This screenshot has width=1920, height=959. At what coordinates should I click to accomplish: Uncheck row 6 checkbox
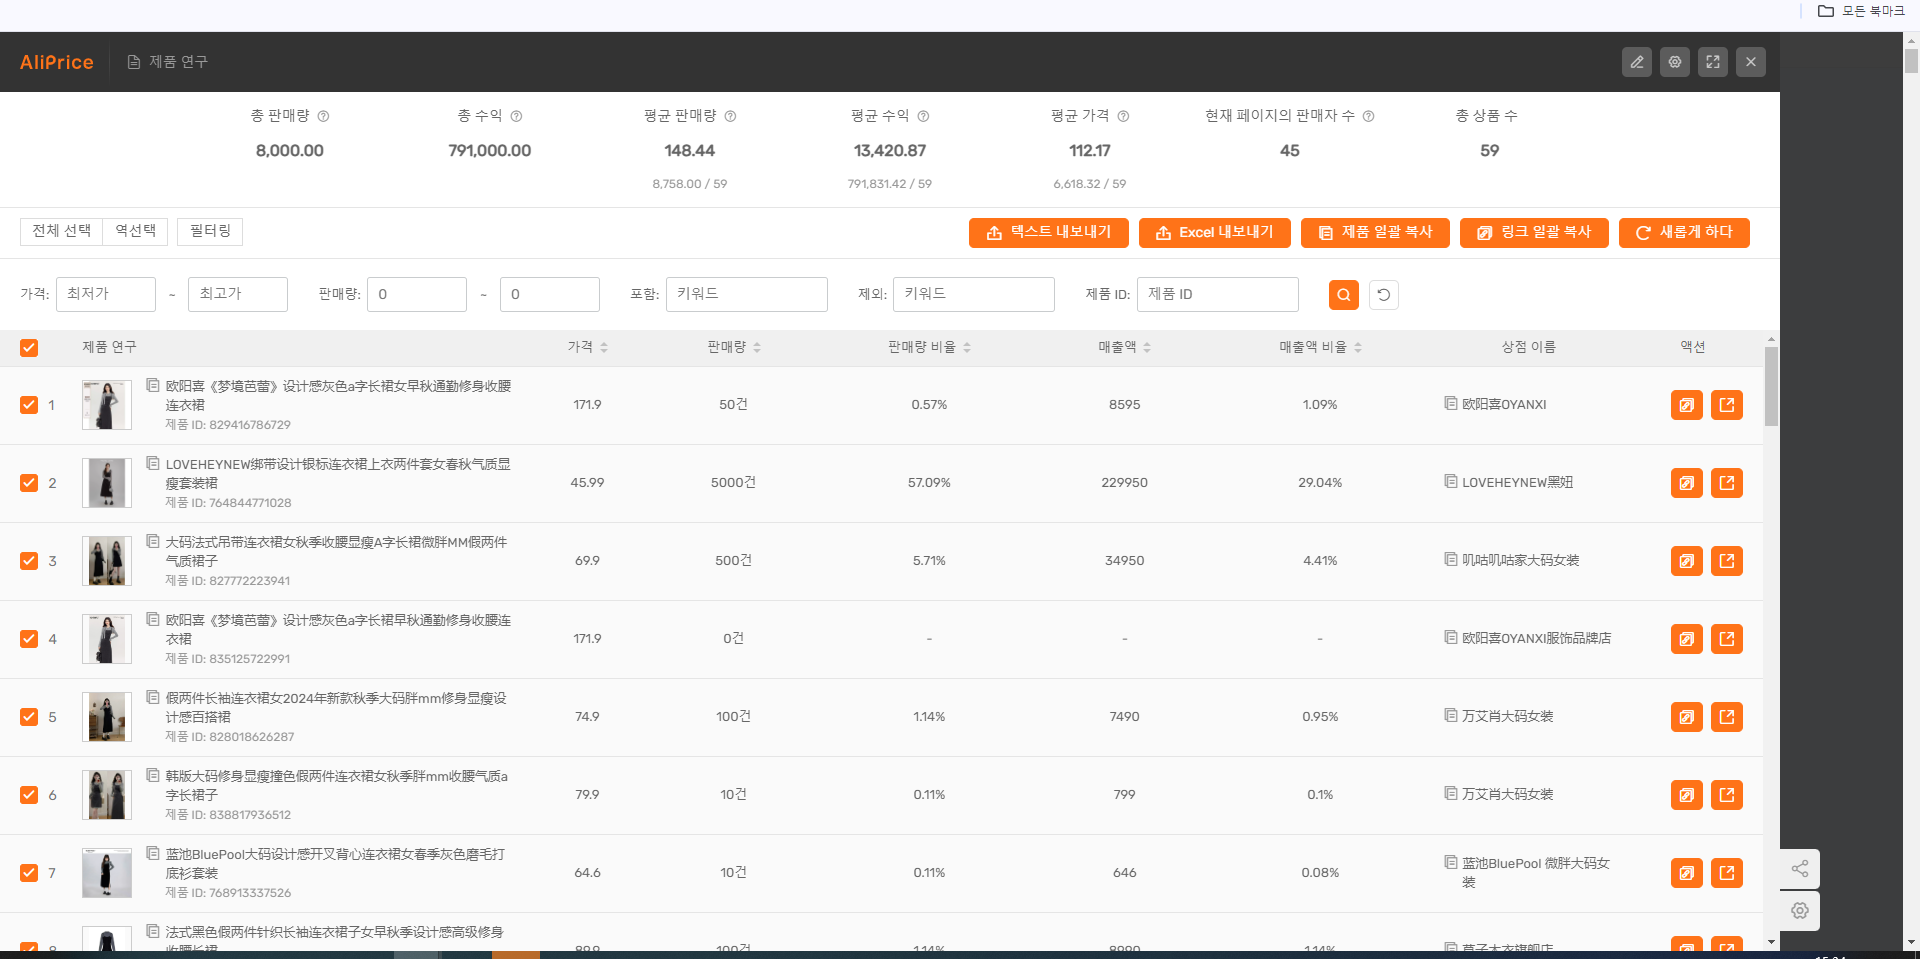29,795
